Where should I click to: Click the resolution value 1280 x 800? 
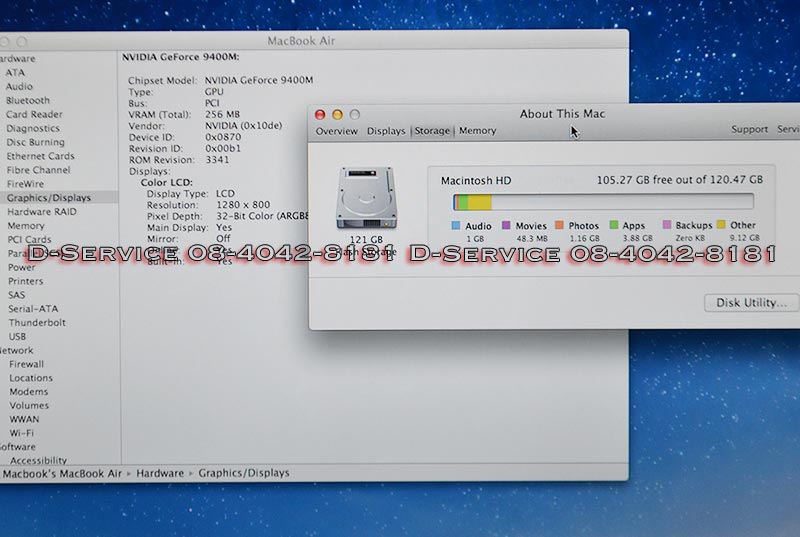(243, 205)
